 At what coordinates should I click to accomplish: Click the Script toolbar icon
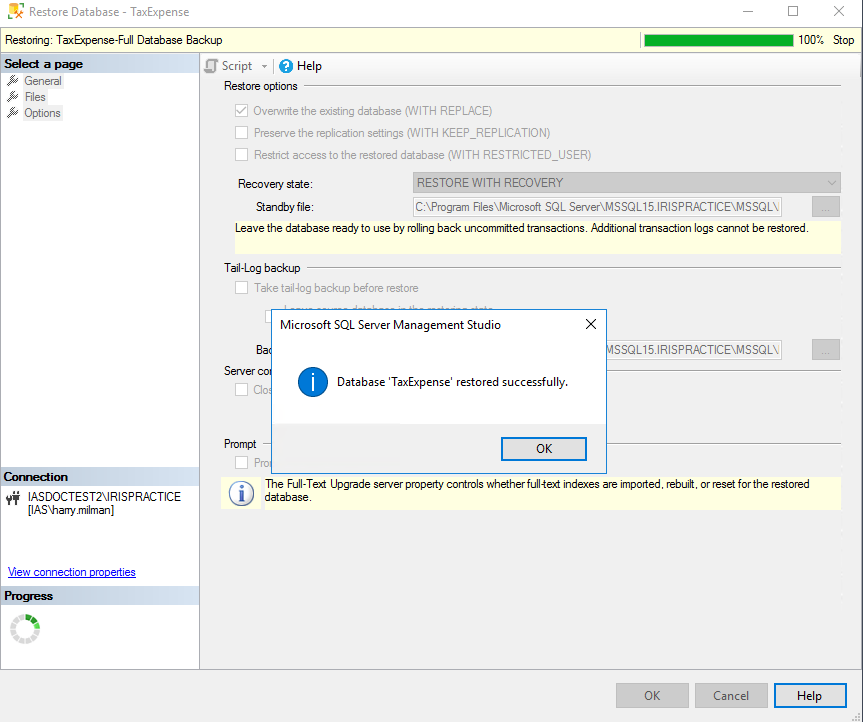211,66
